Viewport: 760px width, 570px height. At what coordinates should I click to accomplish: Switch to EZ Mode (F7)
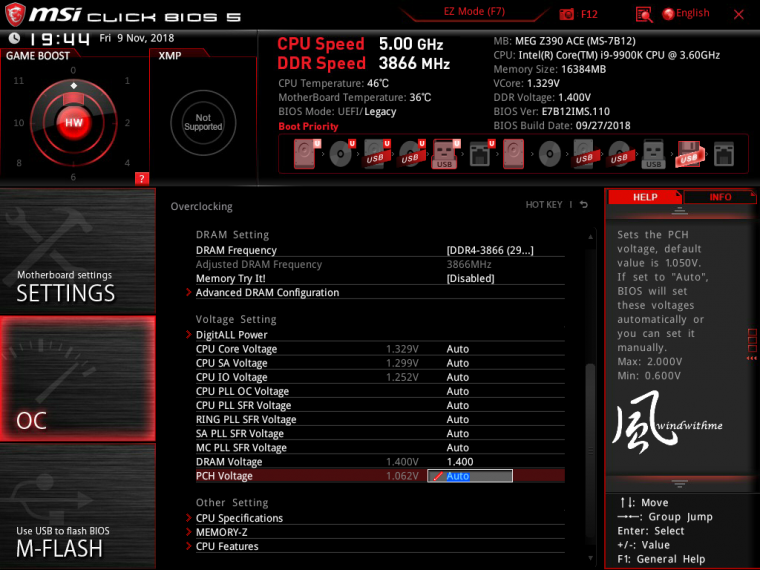[x=474, y=12]
